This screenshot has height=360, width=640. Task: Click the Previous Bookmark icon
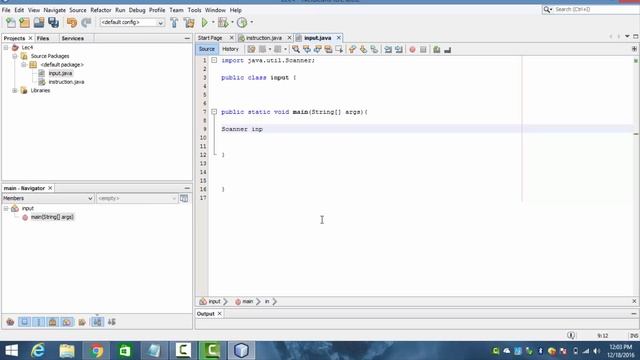click(353, 49)
